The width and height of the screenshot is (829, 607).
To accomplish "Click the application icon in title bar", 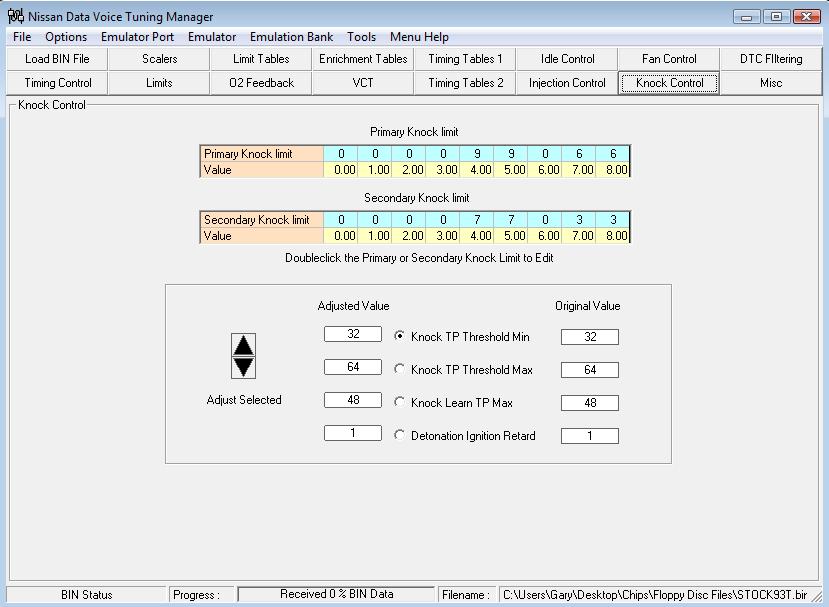I will pos(15,16).
